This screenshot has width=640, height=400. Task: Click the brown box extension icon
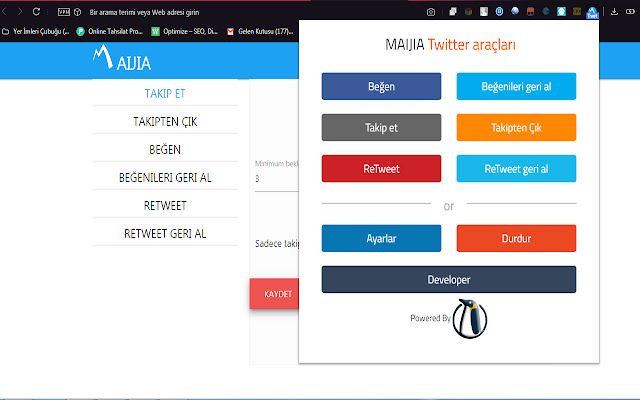click(577, 12)
